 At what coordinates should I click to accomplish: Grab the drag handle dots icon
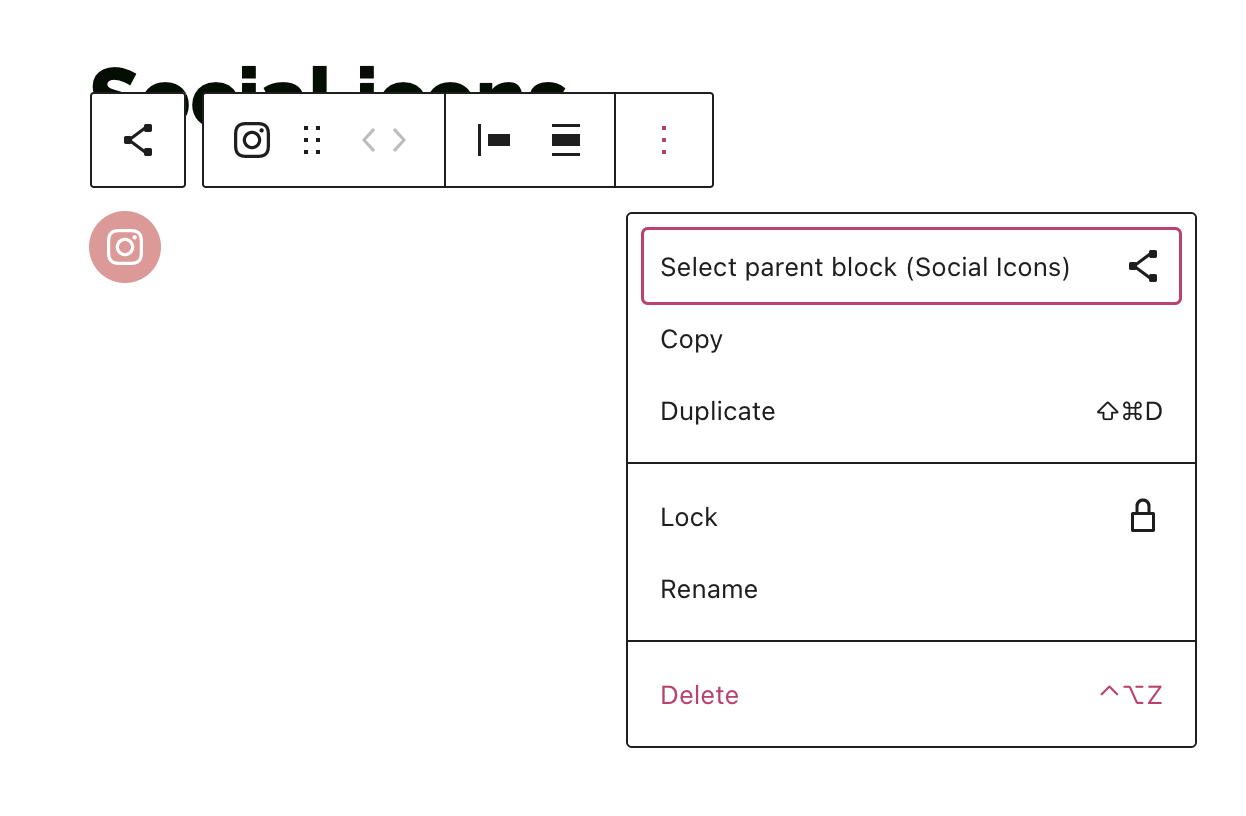click(311, 140)
